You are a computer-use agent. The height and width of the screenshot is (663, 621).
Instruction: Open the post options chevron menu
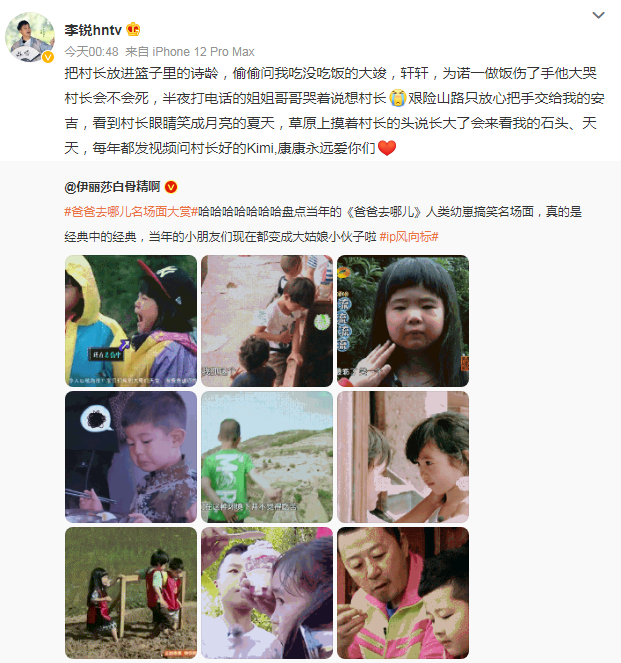pos(598,15)
